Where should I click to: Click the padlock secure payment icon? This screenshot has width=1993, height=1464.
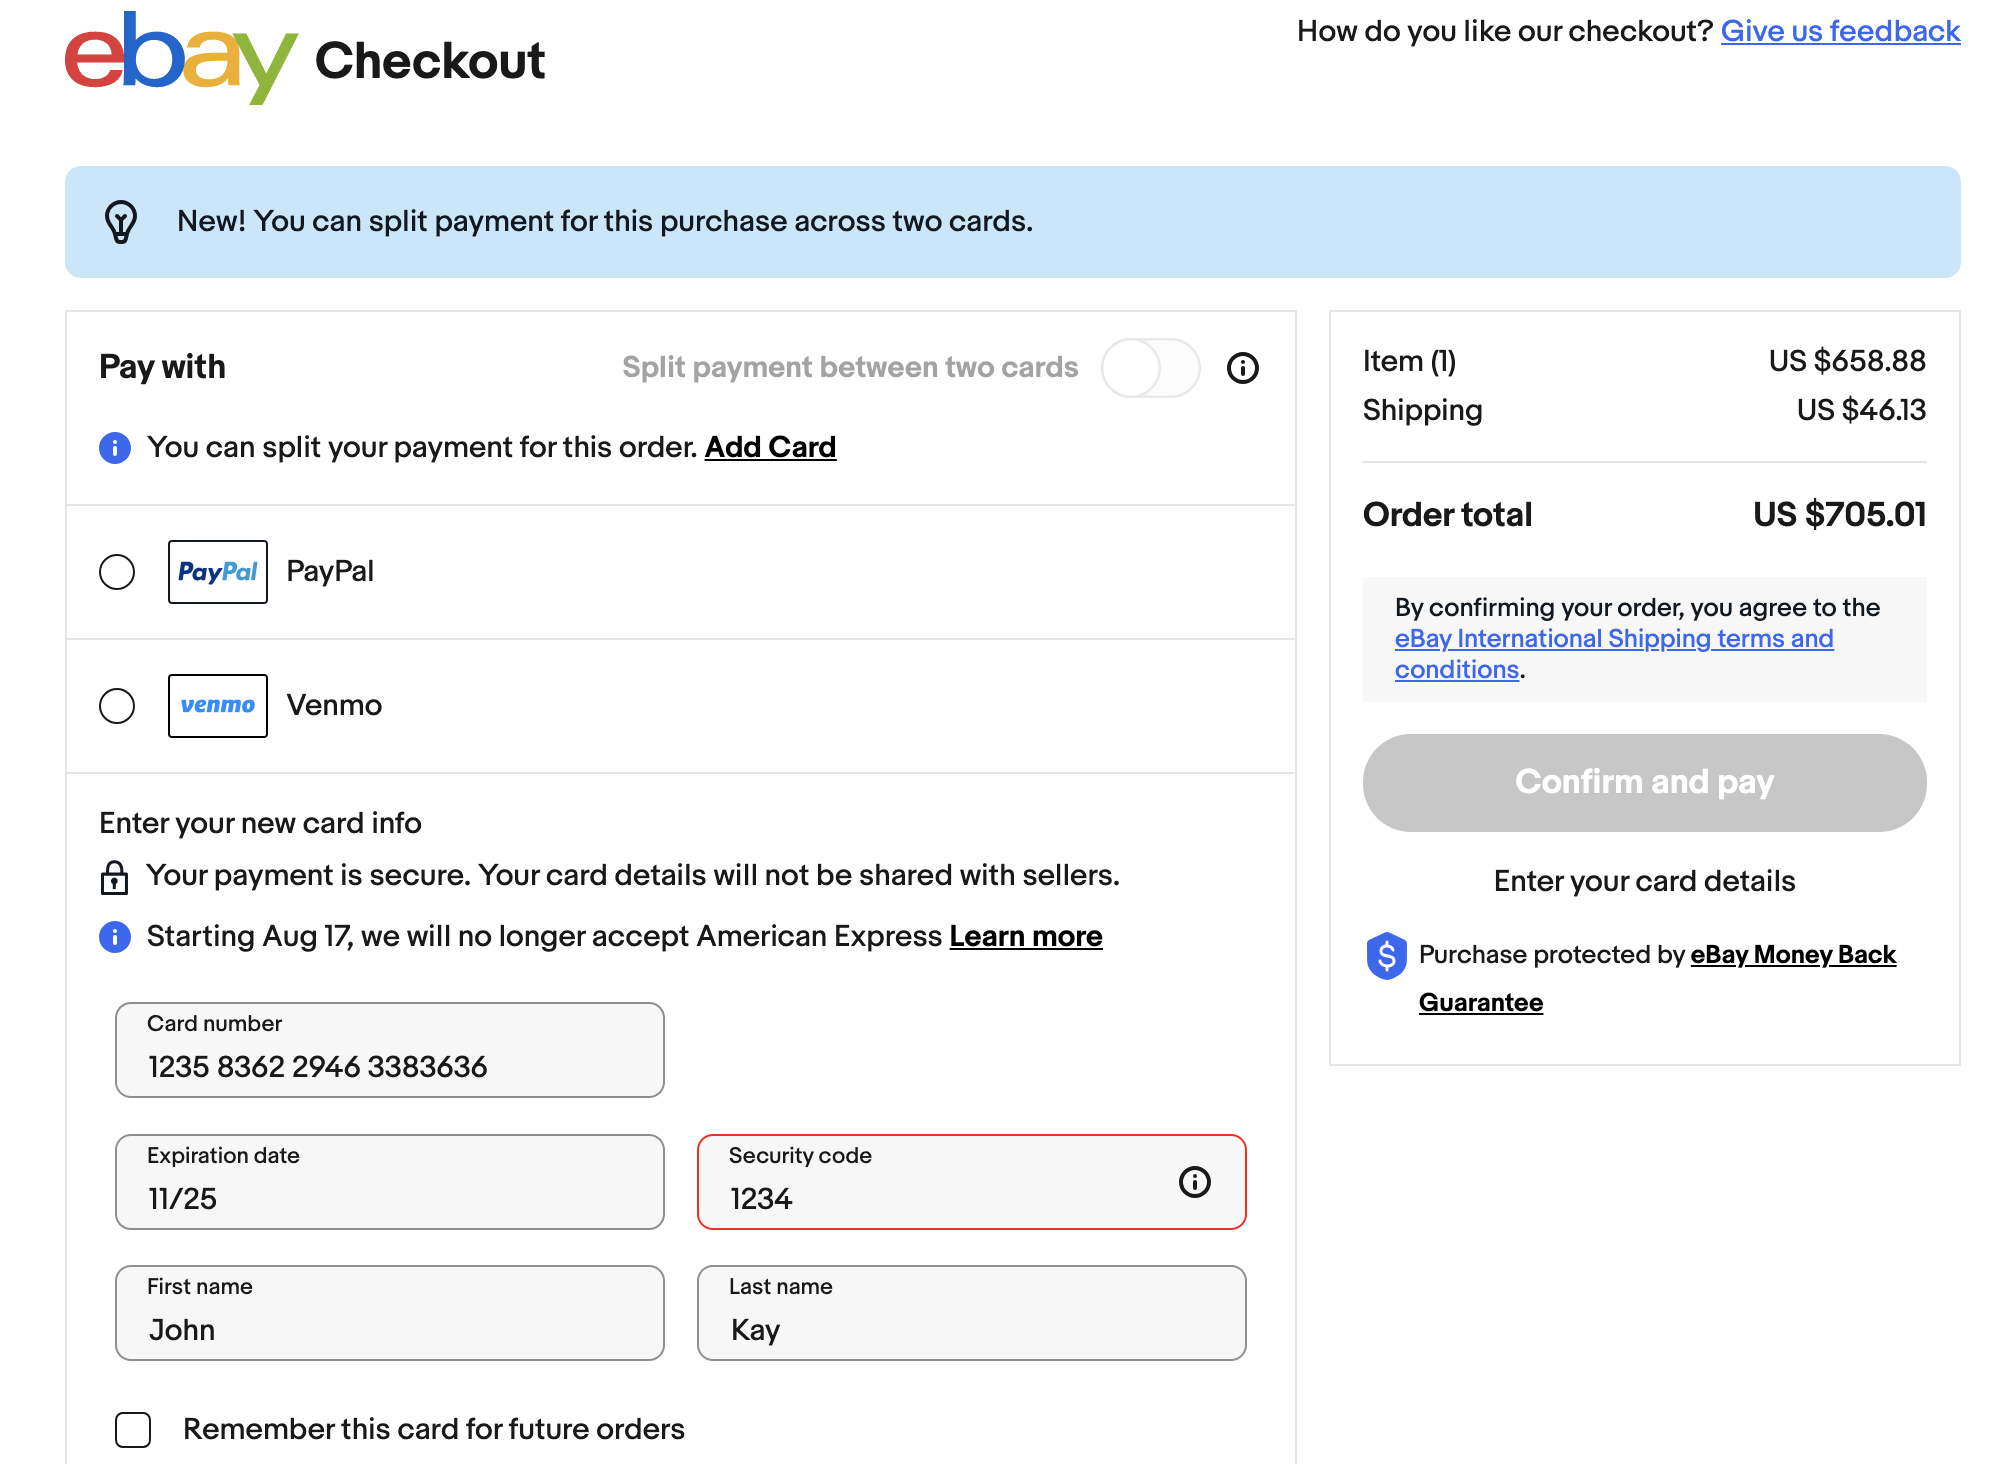[x=114, y=877]
